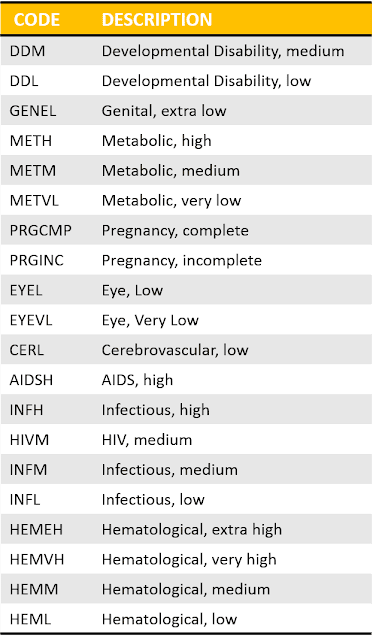Select the Eye, Very Low description

coord(150,320)
